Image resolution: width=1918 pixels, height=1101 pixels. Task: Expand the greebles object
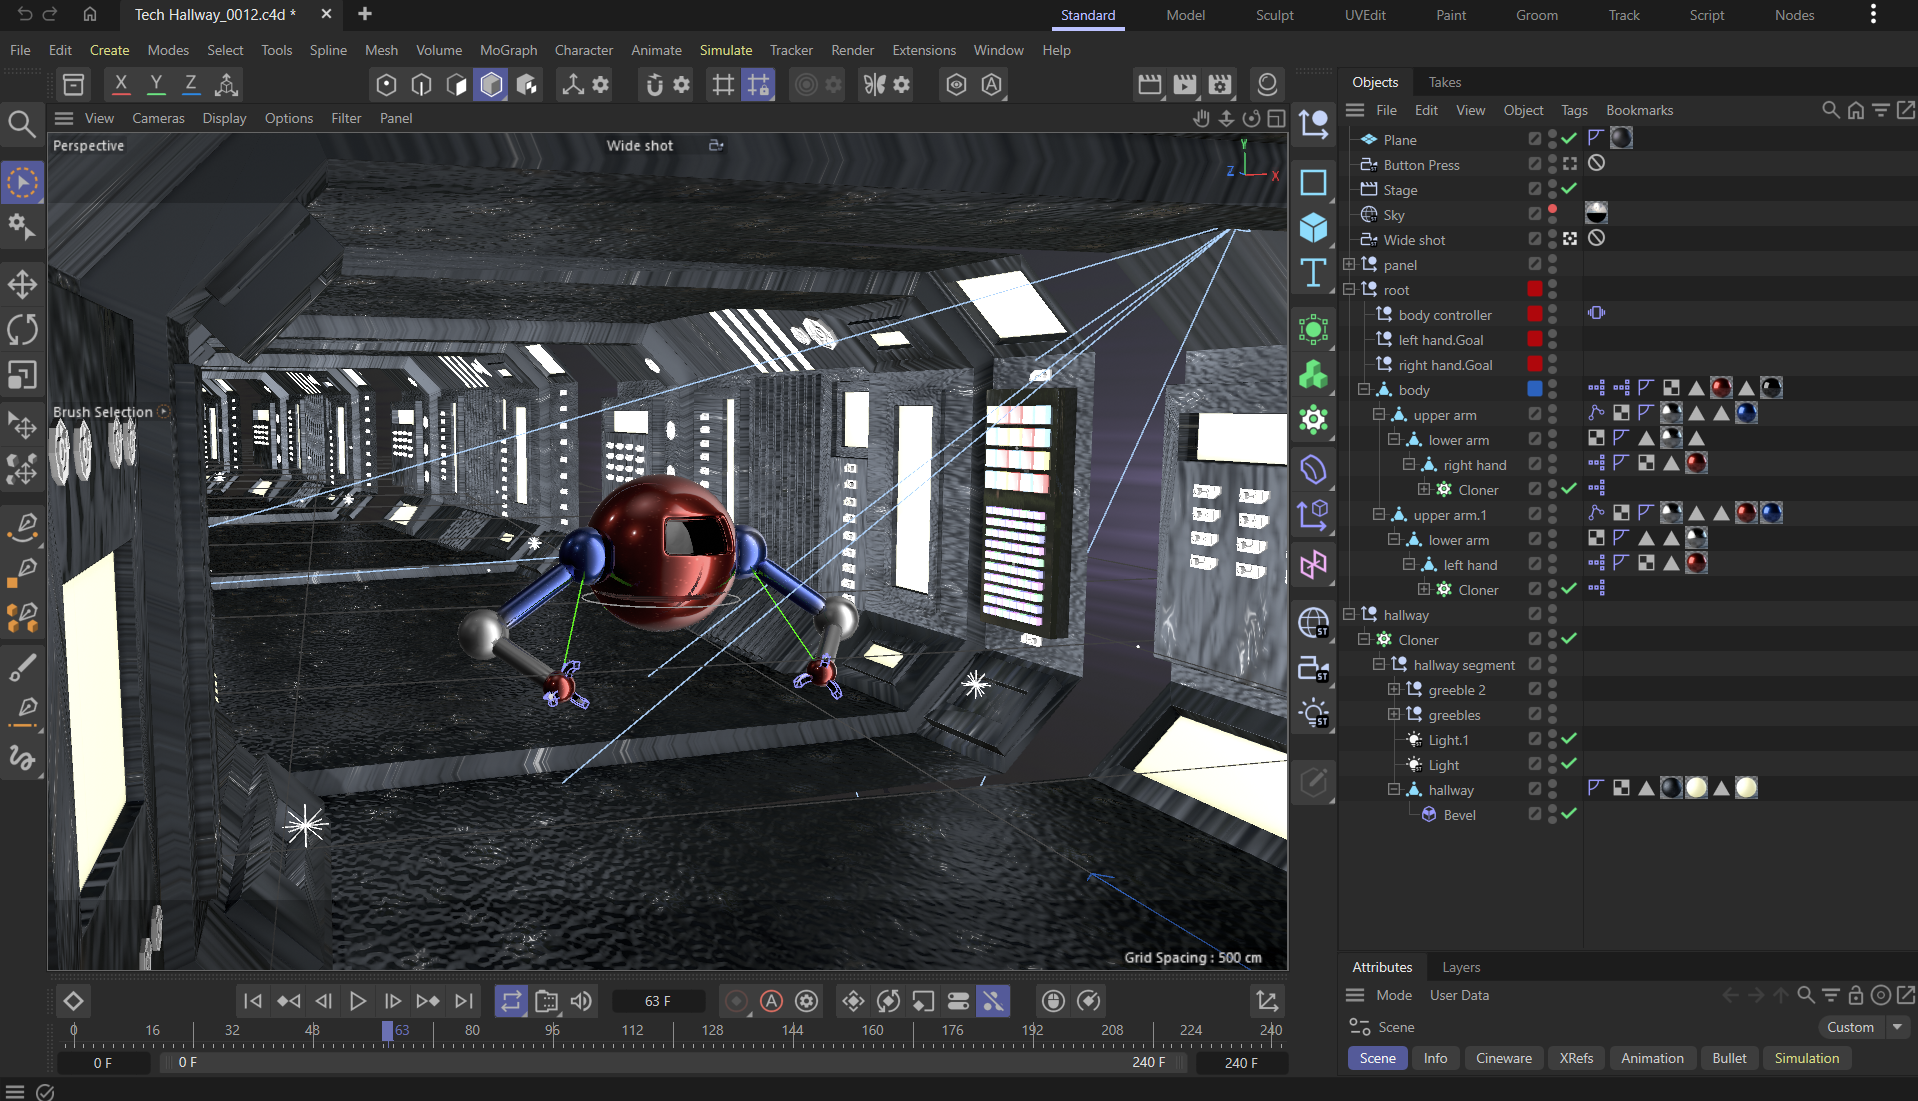[x=1394, y=714]
